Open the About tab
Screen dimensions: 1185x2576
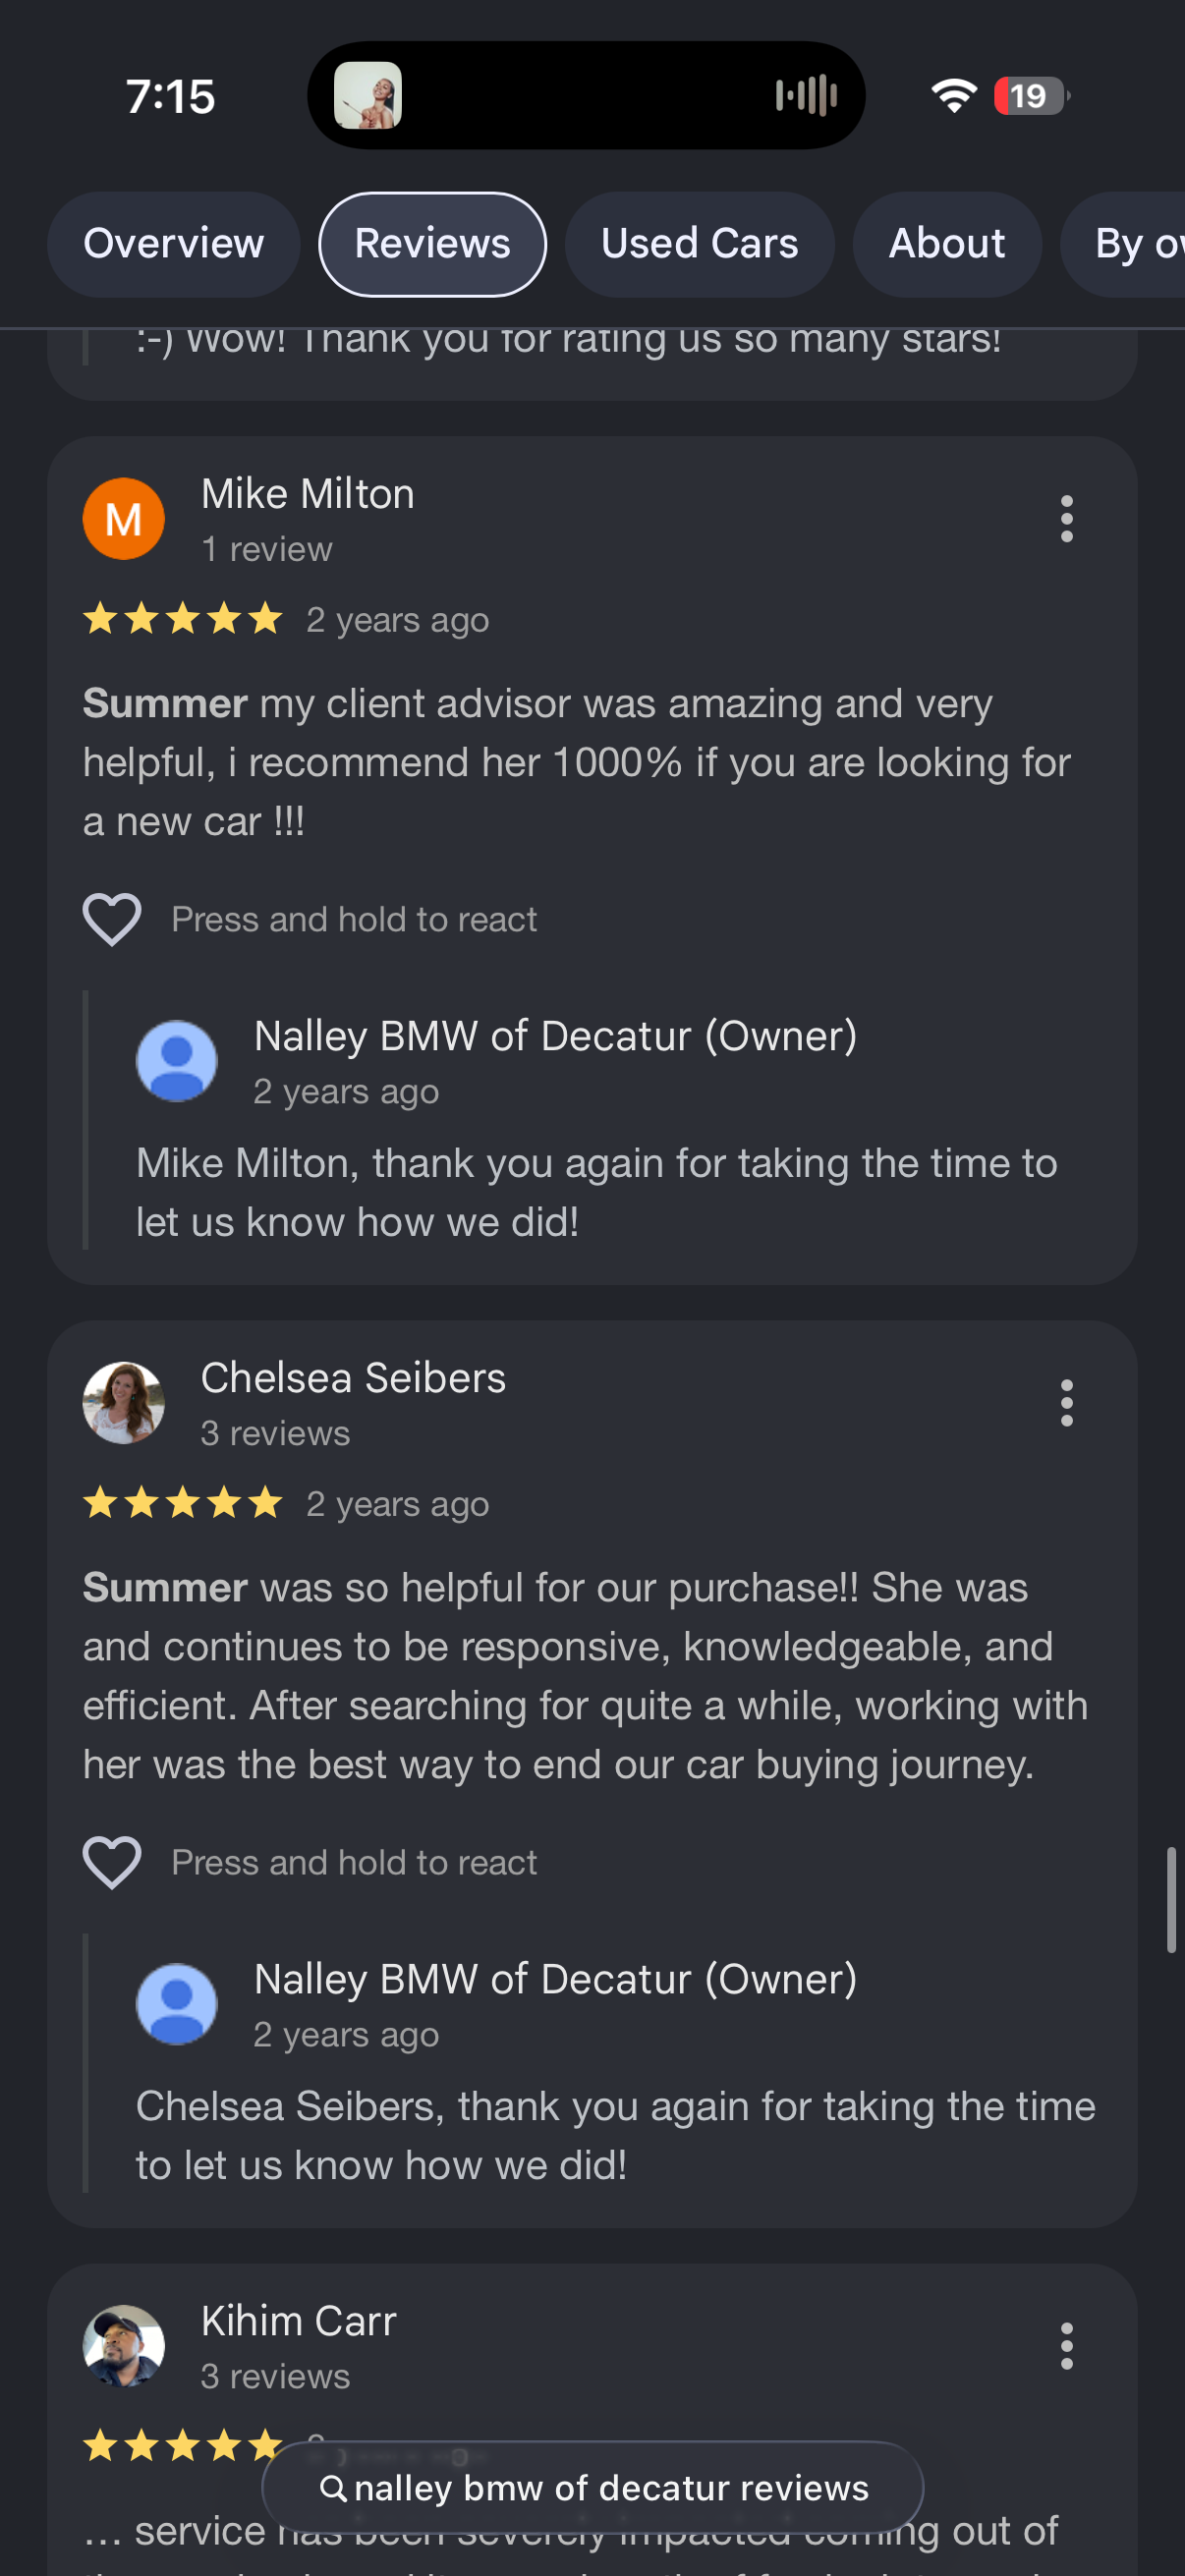pyautogui.click(x=946, y=243)
